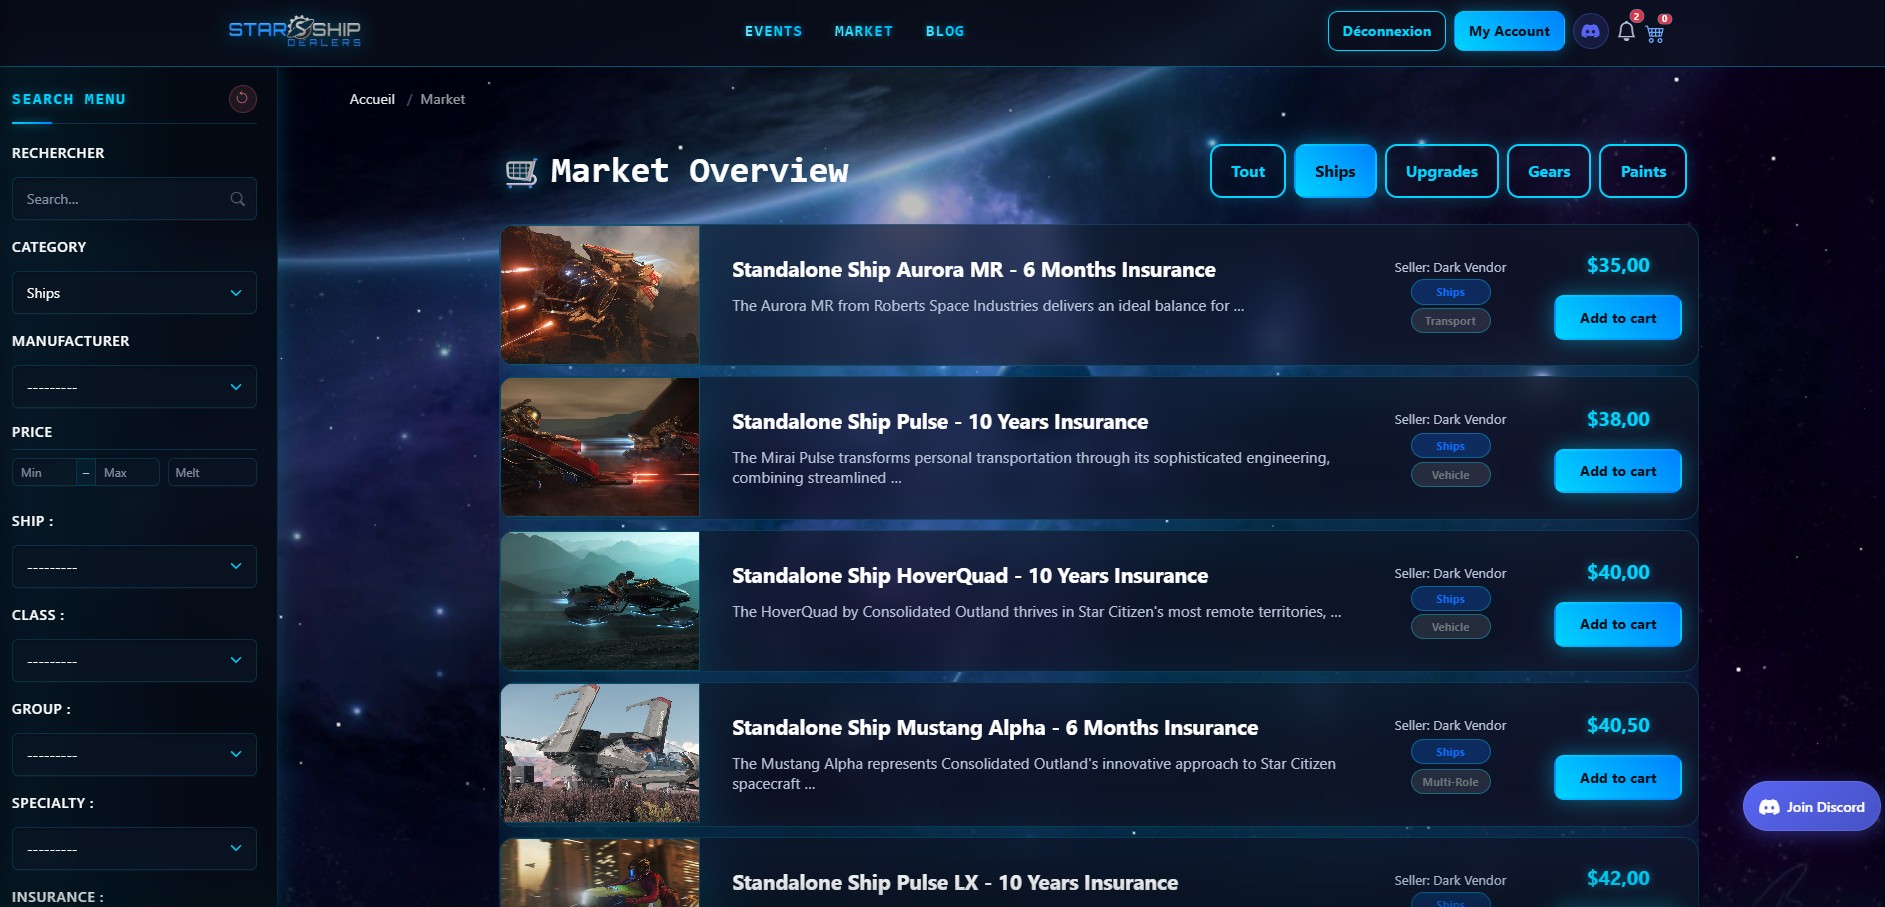Select the Upgrades category tab
The image size is (1885, 907).
pos(1441,171)
